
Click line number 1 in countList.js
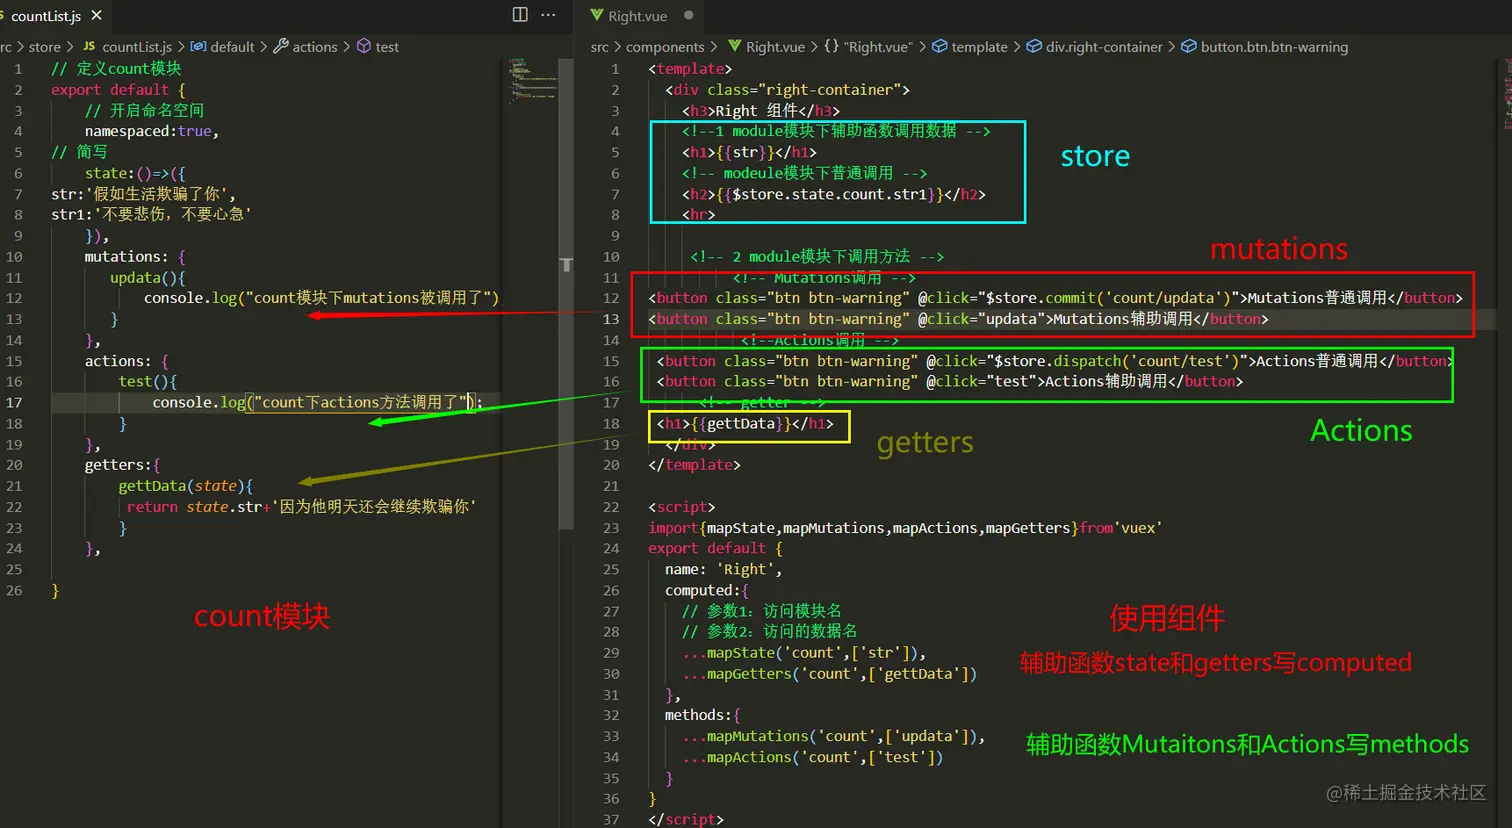18,69
